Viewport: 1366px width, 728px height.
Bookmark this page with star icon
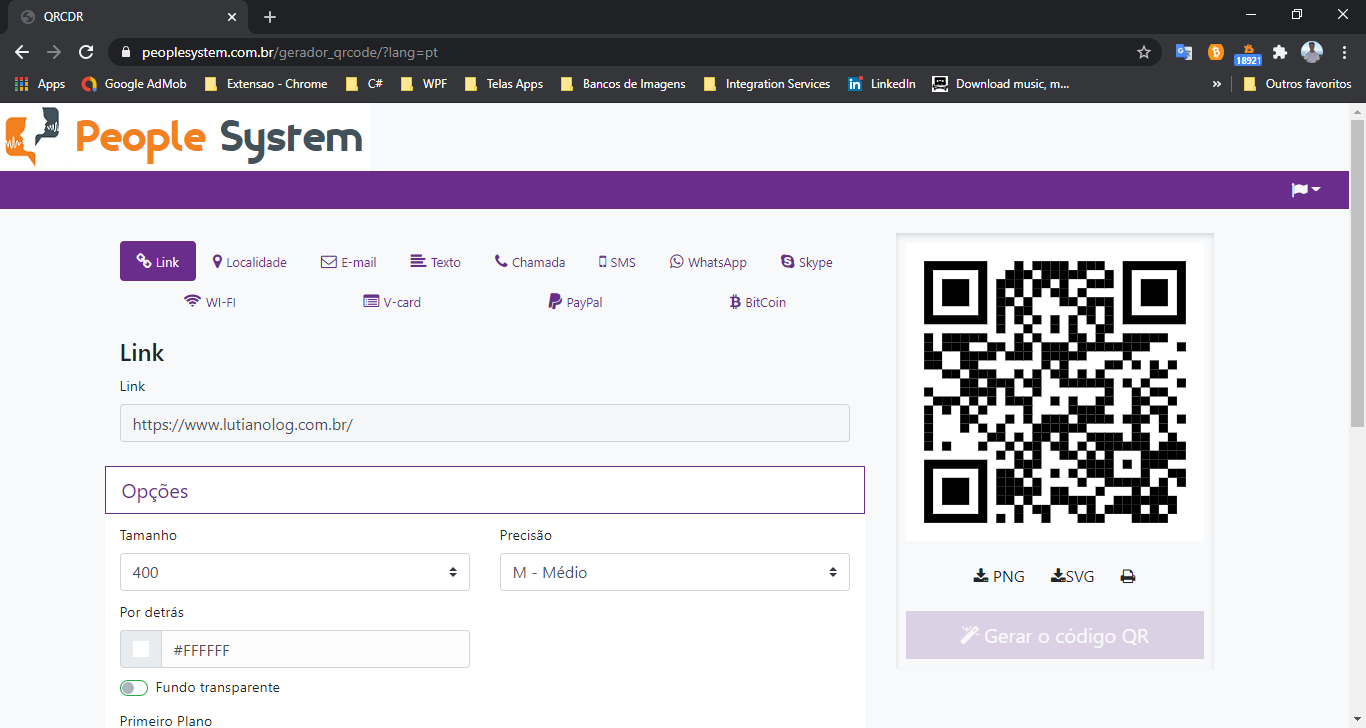1144,52
